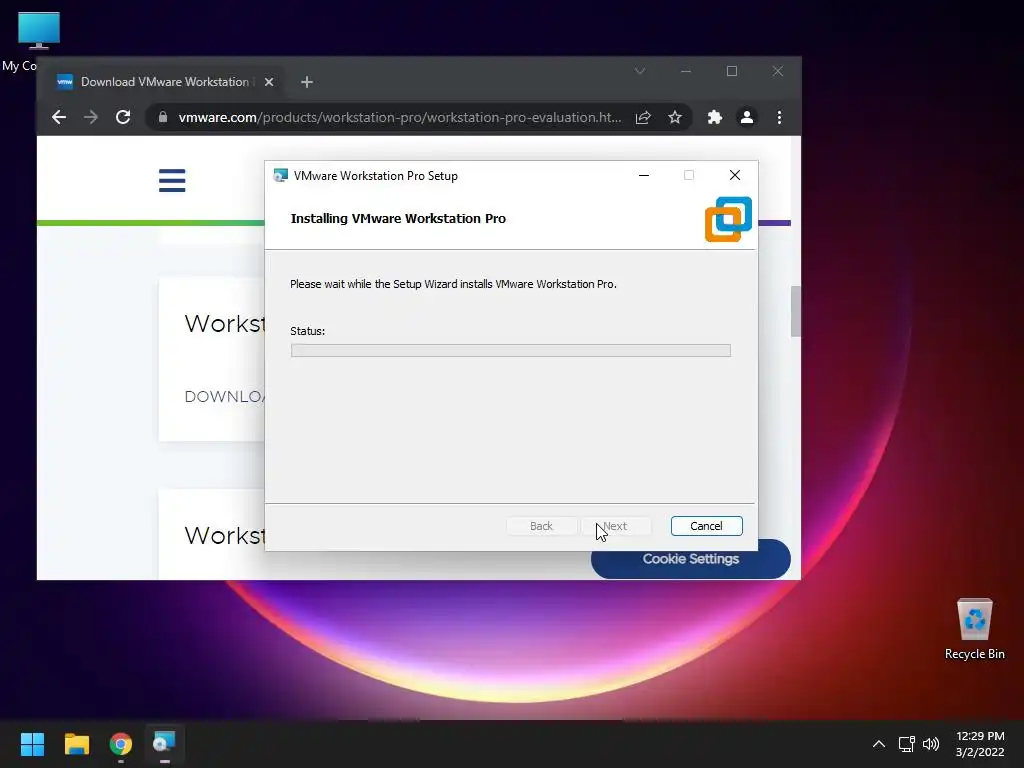The width and height of the screenshot is (1024, 768).
Task: Bookmark this page with the star icon
Action: pyautogui.click(x=675, y=117)
